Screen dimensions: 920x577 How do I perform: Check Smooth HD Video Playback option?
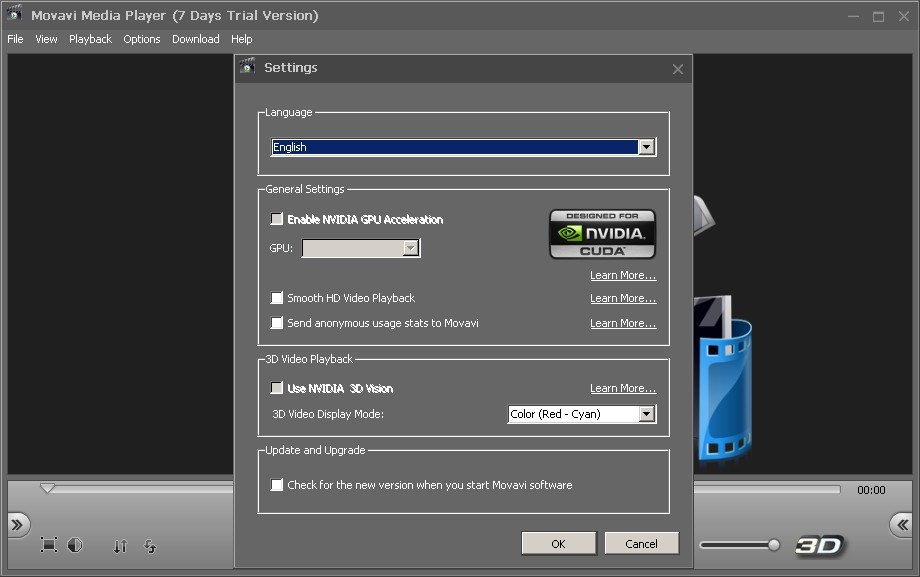coord(277,298)
